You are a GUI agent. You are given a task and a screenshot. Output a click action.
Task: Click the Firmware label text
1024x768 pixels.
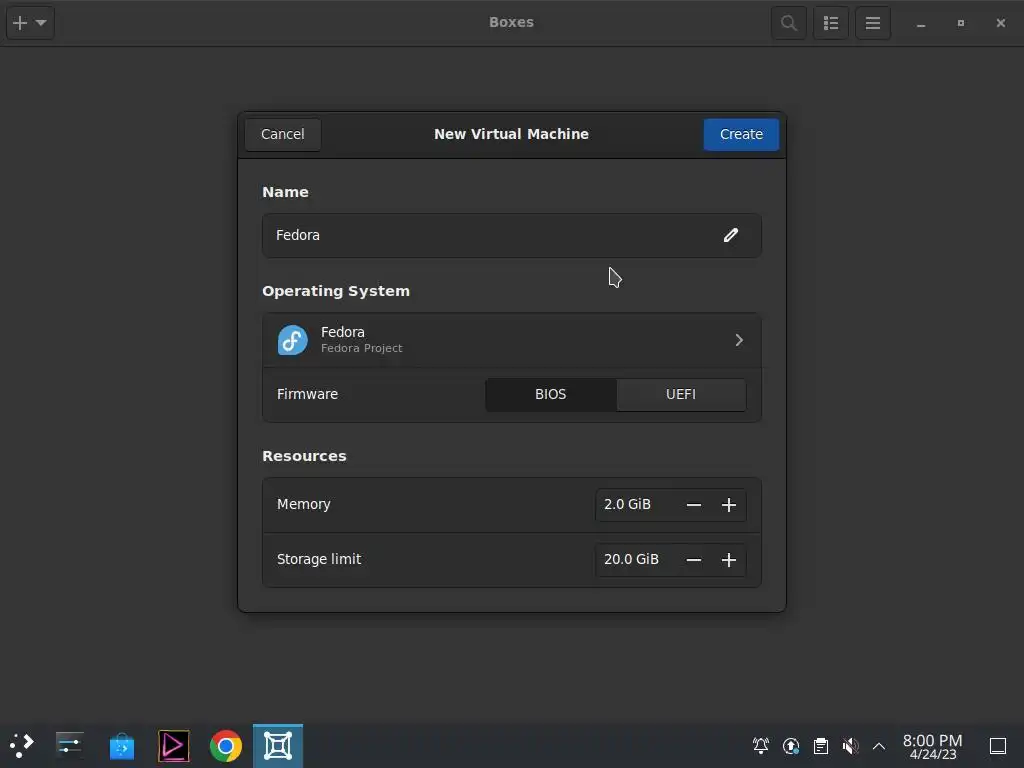(x=308, y=394)
